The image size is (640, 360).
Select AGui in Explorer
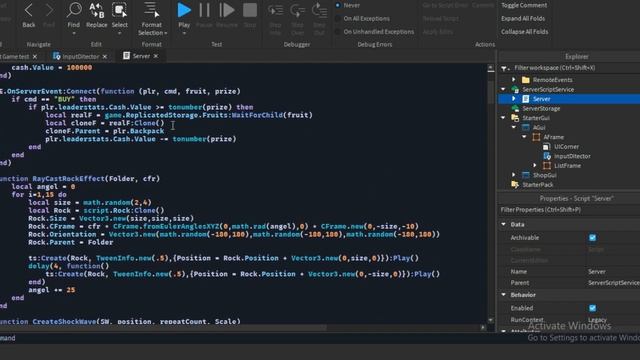tap(539, 128)
